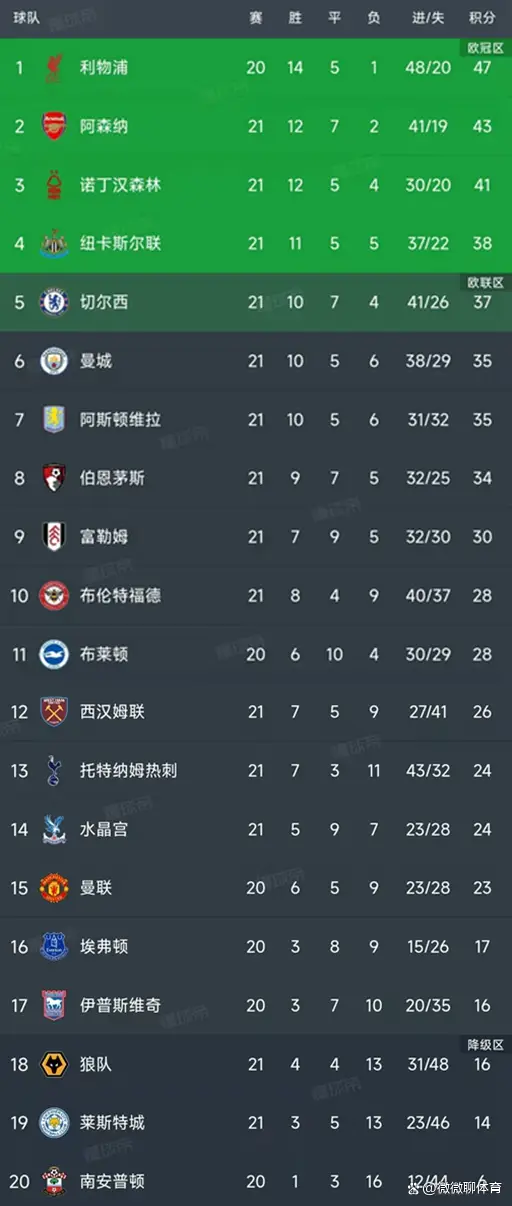Click the Liverpool club crest
This screenshot has height=1206, width=512.
click(x=53, y=68)
